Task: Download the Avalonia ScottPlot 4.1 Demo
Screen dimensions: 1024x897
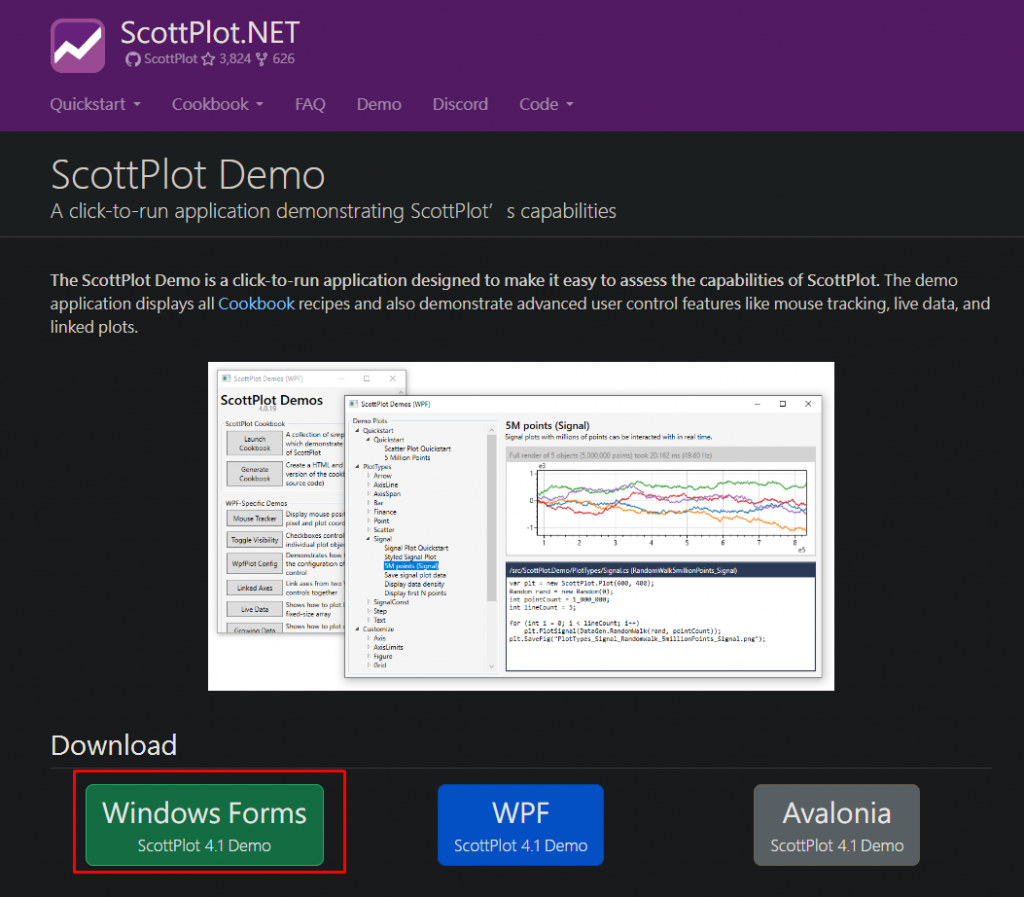Action: click(x=837, y=825)
